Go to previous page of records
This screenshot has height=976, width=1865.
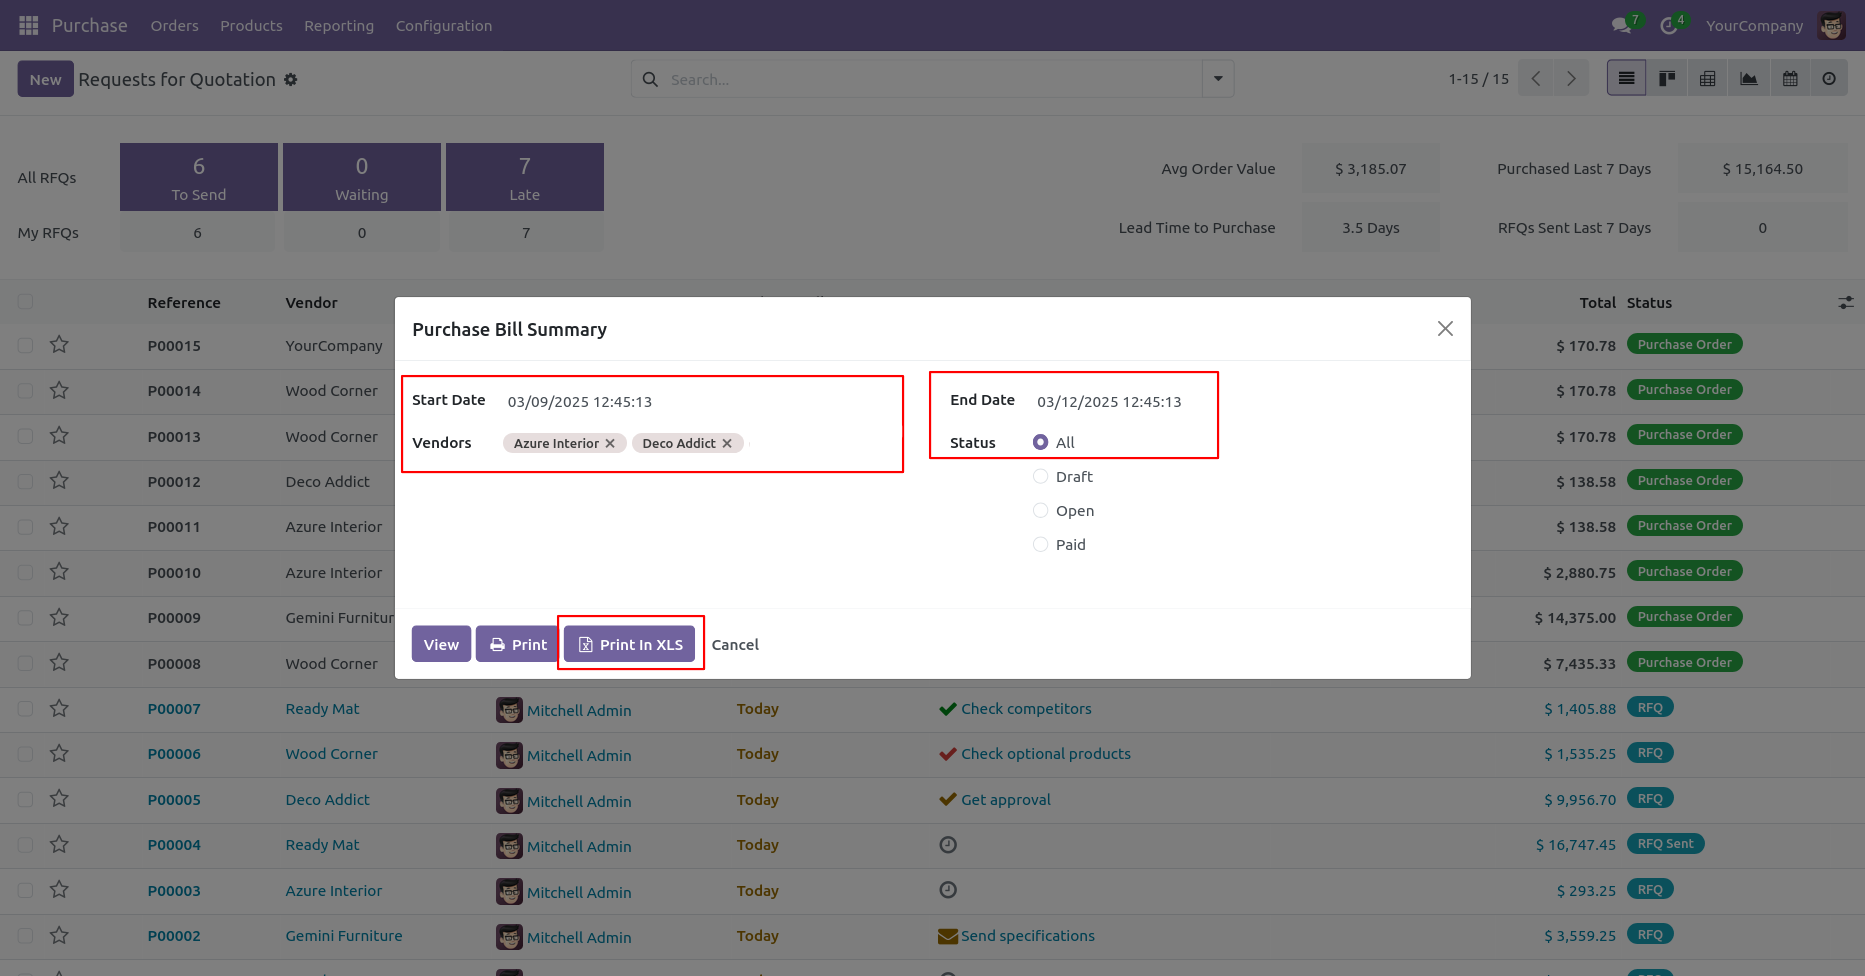pos(1536,78)
